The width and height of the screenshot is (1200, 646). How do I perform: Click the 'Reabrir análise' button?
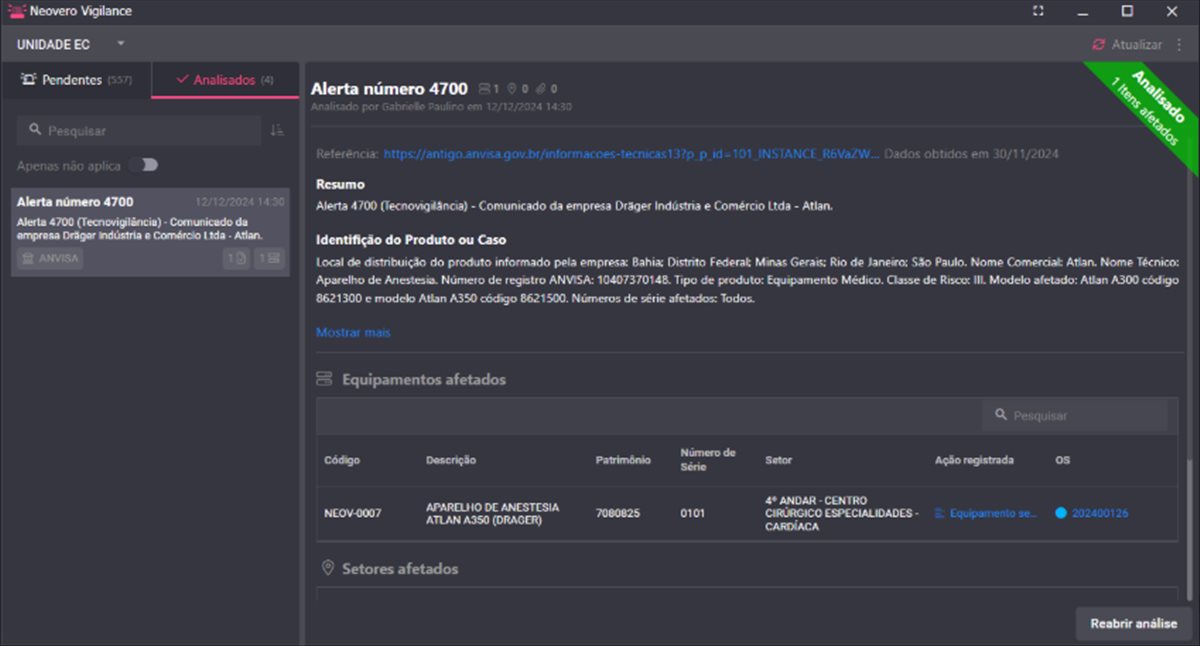point(1133,623)
